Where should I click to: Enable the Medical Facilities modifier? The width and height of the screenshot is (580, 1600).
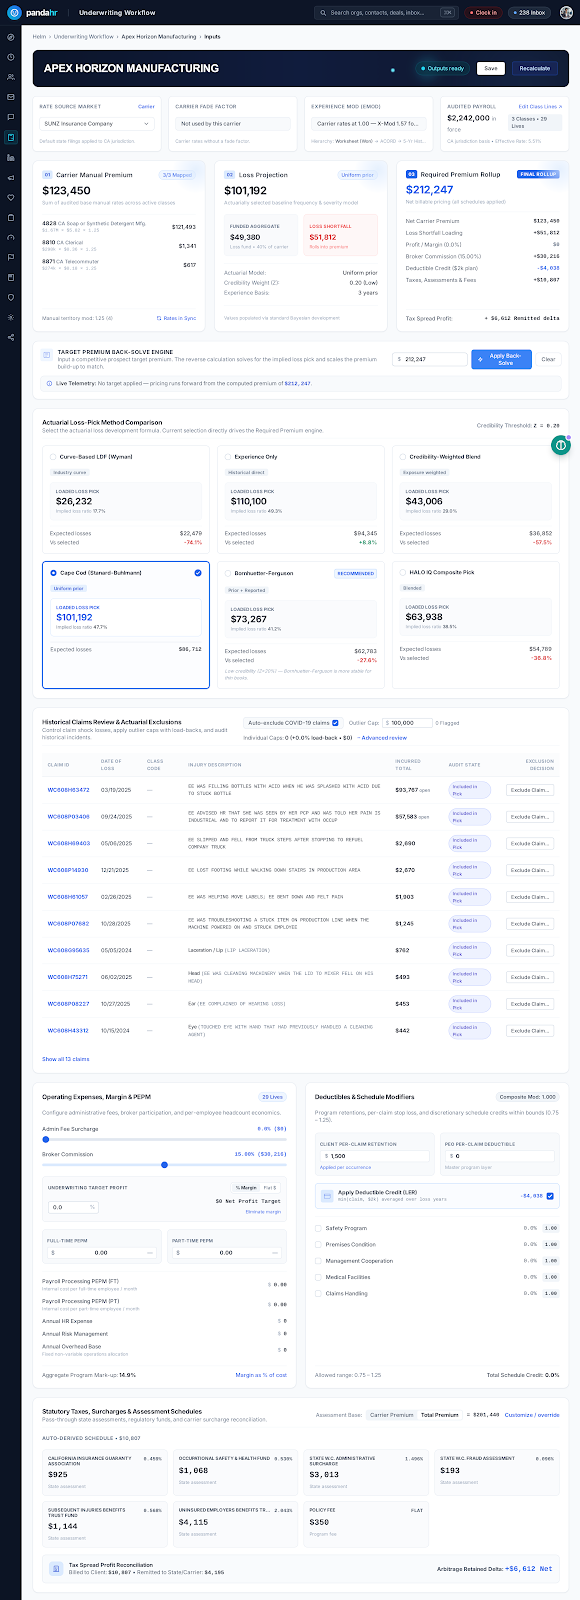319,1277
